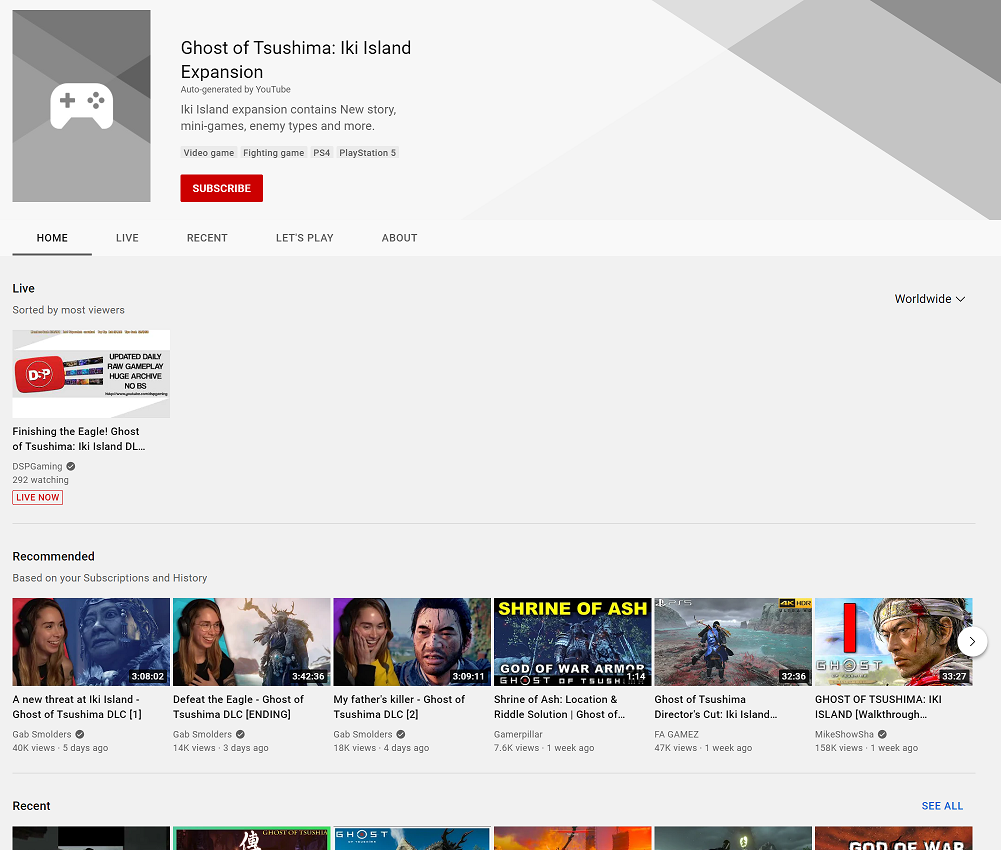Subscribe to the Iki Island Expansion channel

click(222, 188)
